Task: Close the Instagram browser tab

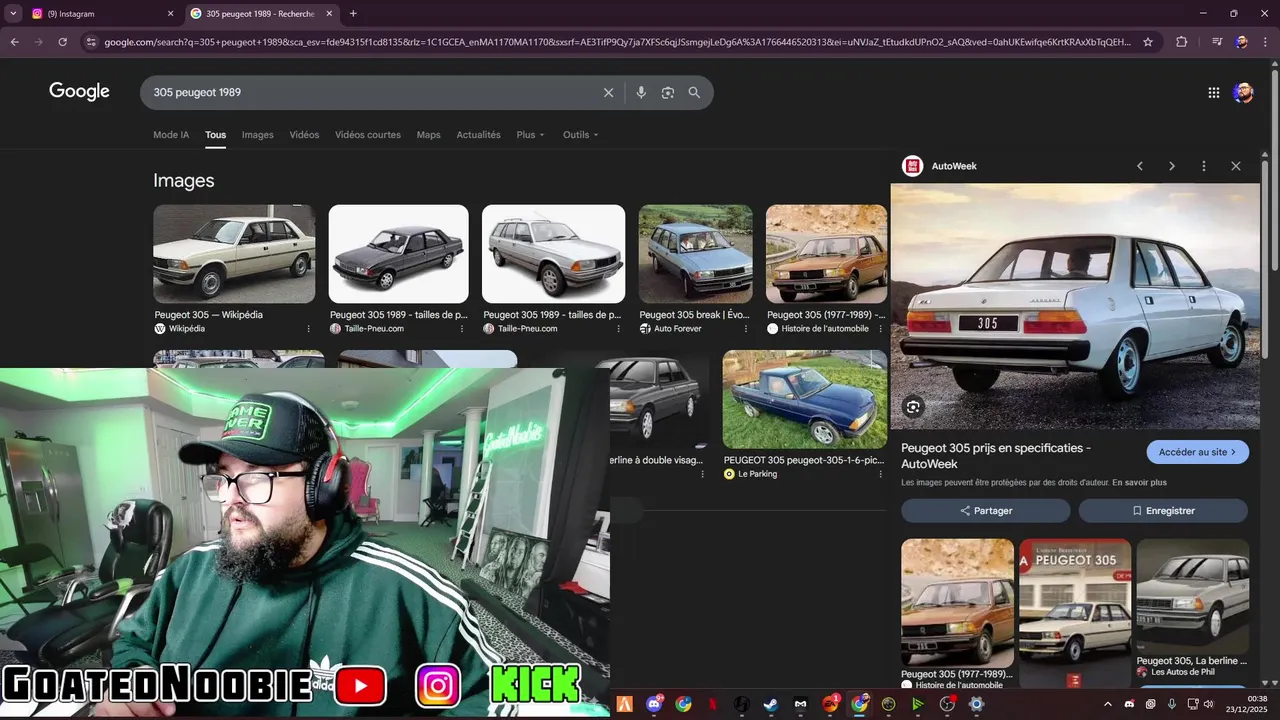Action: 170,14
